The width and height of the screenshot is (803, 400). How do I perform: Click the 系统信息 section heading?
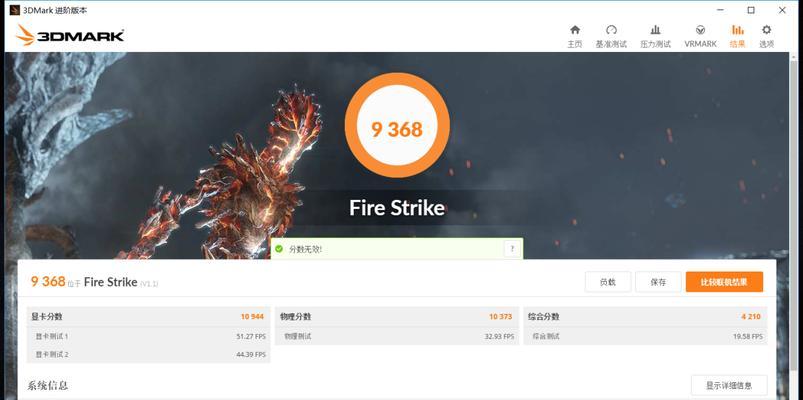click(48, 385)
